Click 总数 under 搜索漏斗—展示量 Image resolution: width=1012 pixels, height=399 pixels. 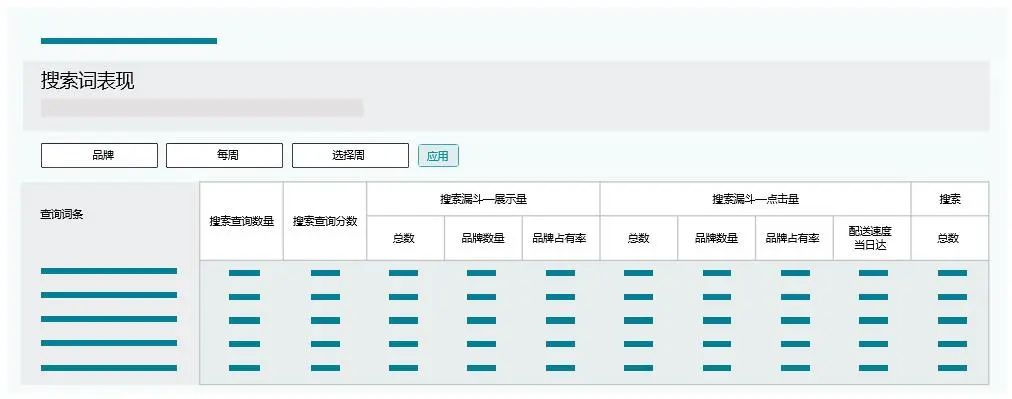coord(405,238)
